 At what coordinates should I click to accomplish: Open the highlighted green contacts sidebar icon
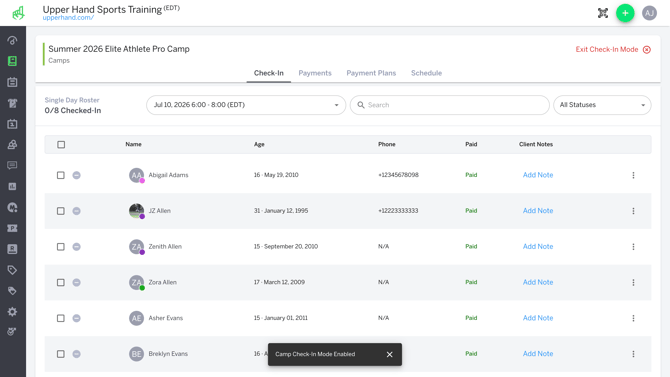(12, 61)
